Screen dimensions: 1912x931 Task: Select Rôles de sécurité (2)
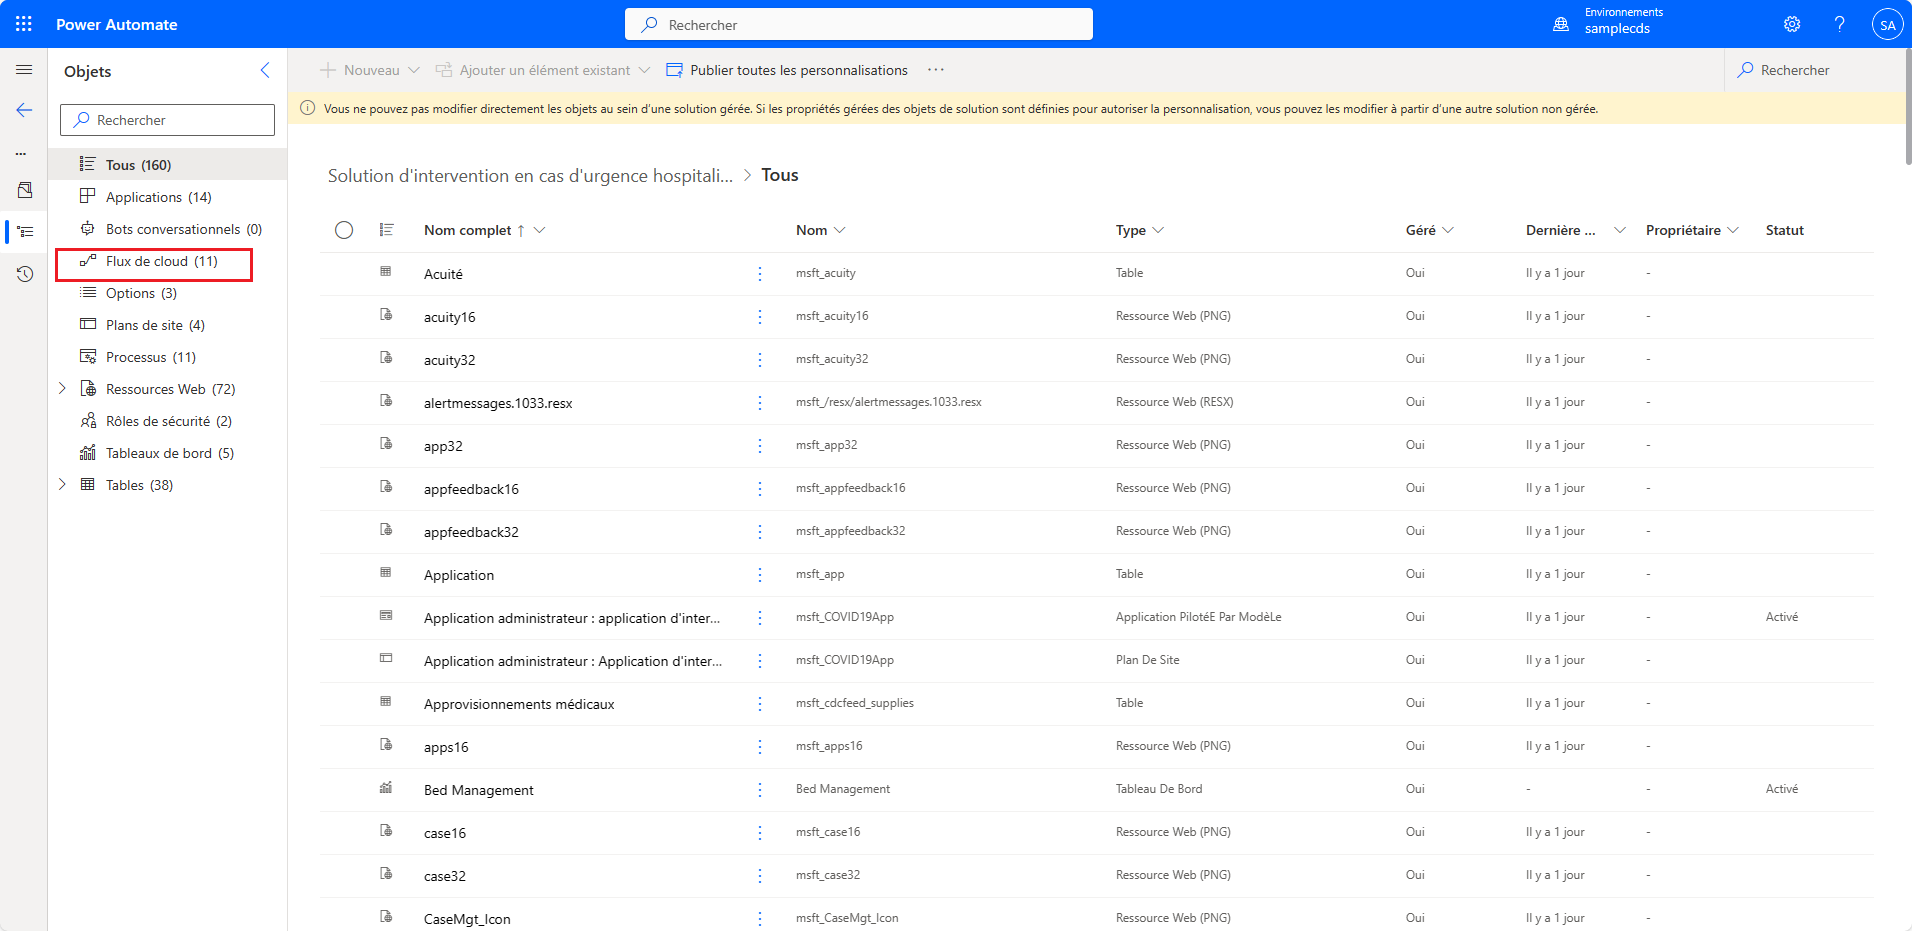[167, 421]
